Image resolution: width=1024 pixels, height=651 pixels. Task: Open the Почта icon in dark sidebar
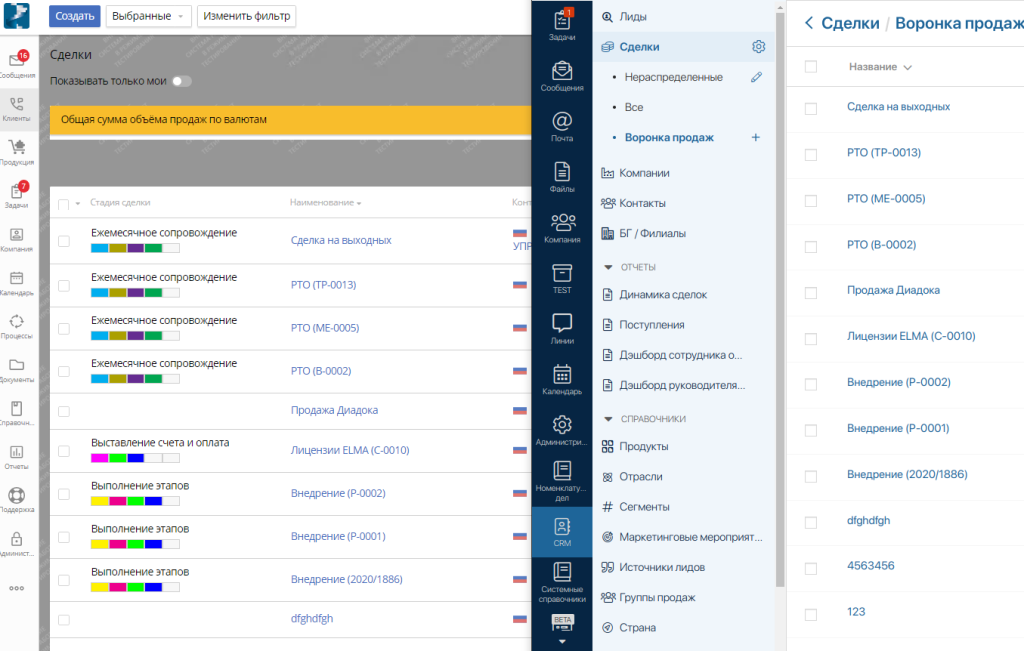click(x=562, y=127)
